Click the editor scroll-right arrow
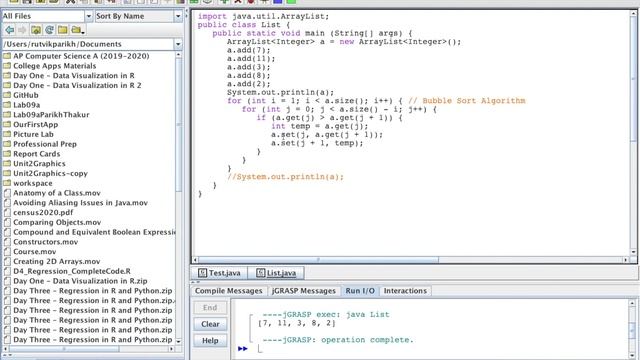 coord(625,260)
